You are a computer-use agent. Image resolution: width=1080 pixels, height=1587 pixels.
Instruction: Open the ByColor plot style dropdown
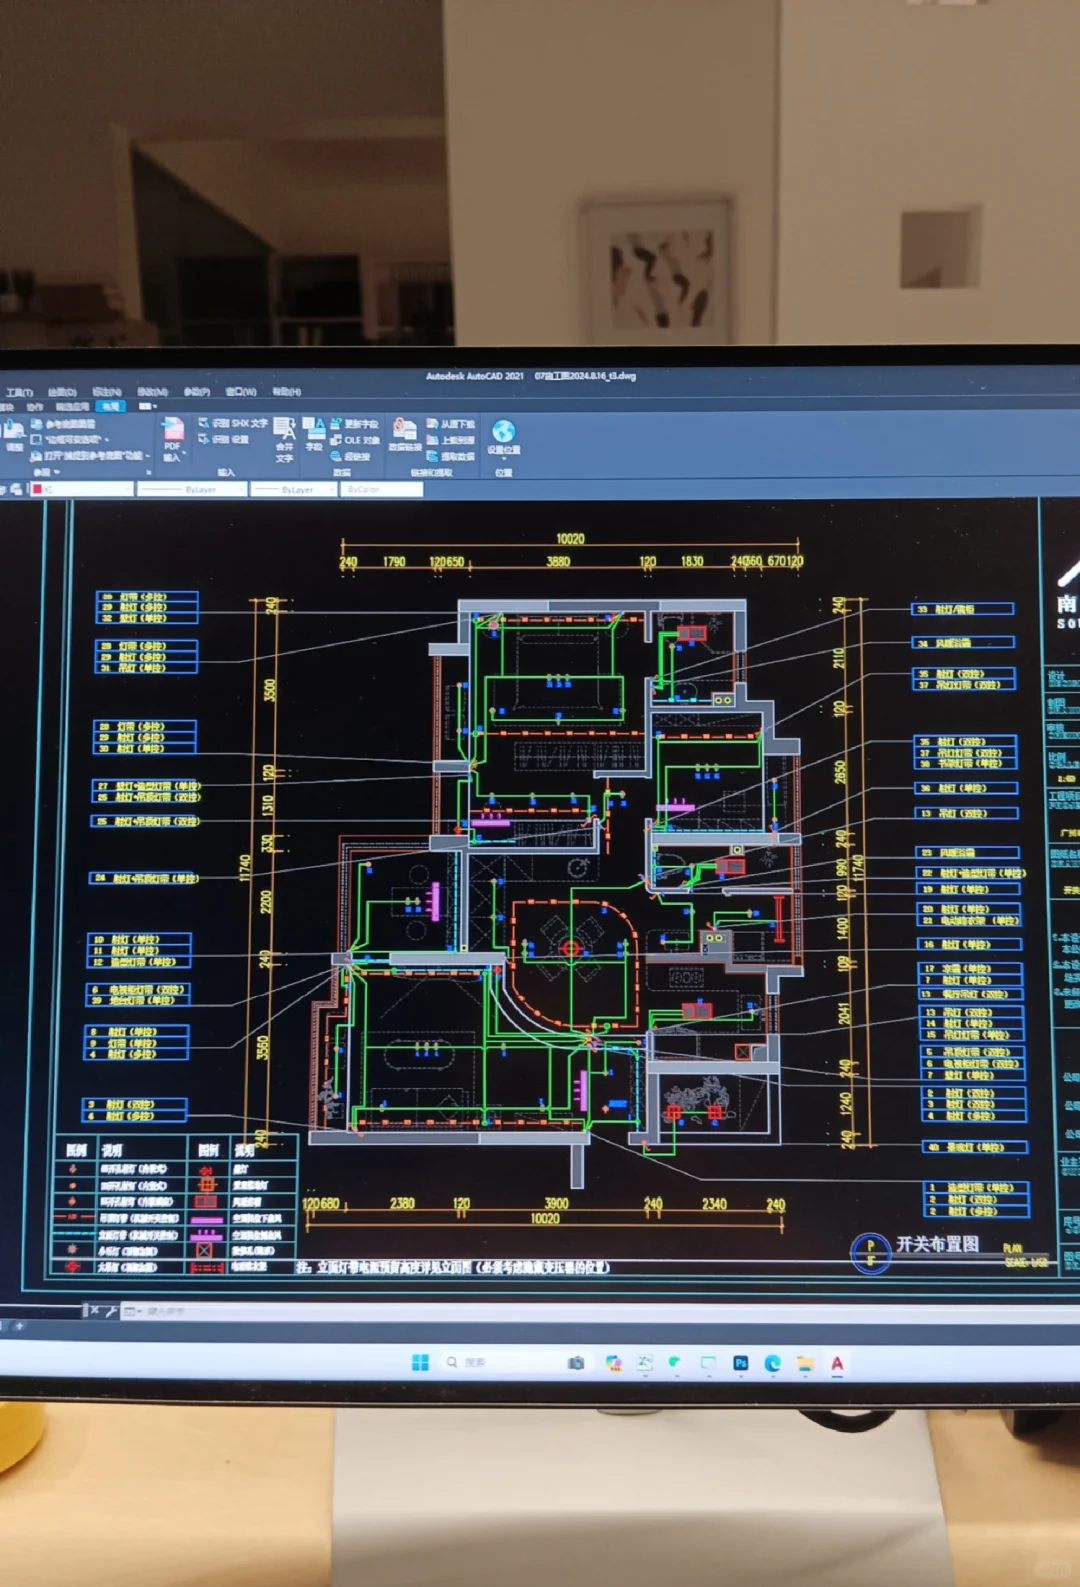point(381,489)
